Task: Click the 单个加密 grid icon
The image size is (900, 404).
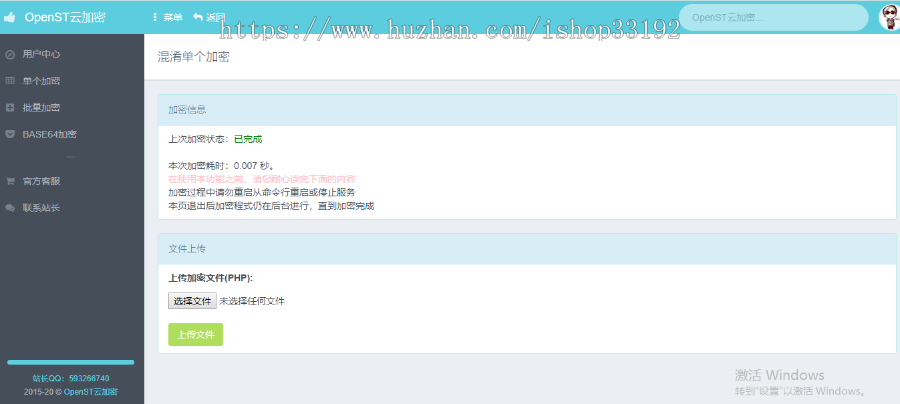Action: coord(10,81)
